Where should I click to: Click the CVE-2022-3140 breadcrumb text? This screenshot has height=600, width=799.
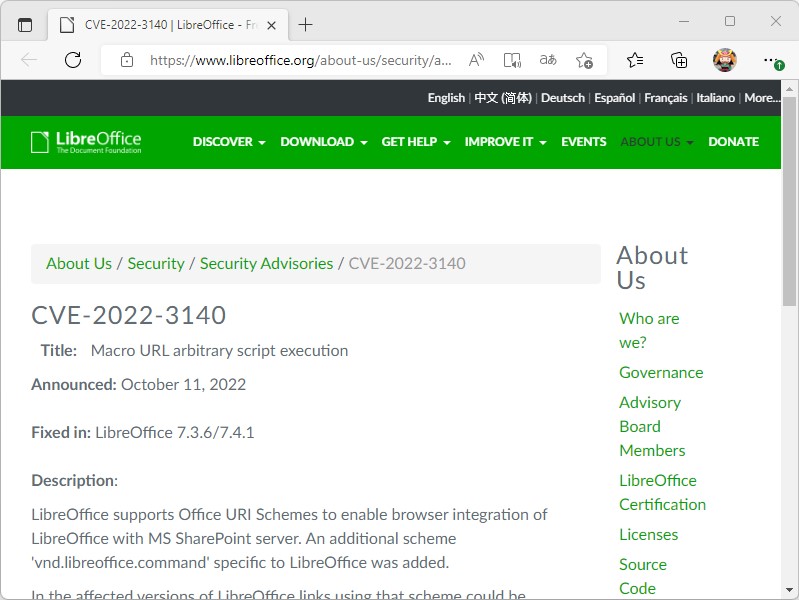407,264
